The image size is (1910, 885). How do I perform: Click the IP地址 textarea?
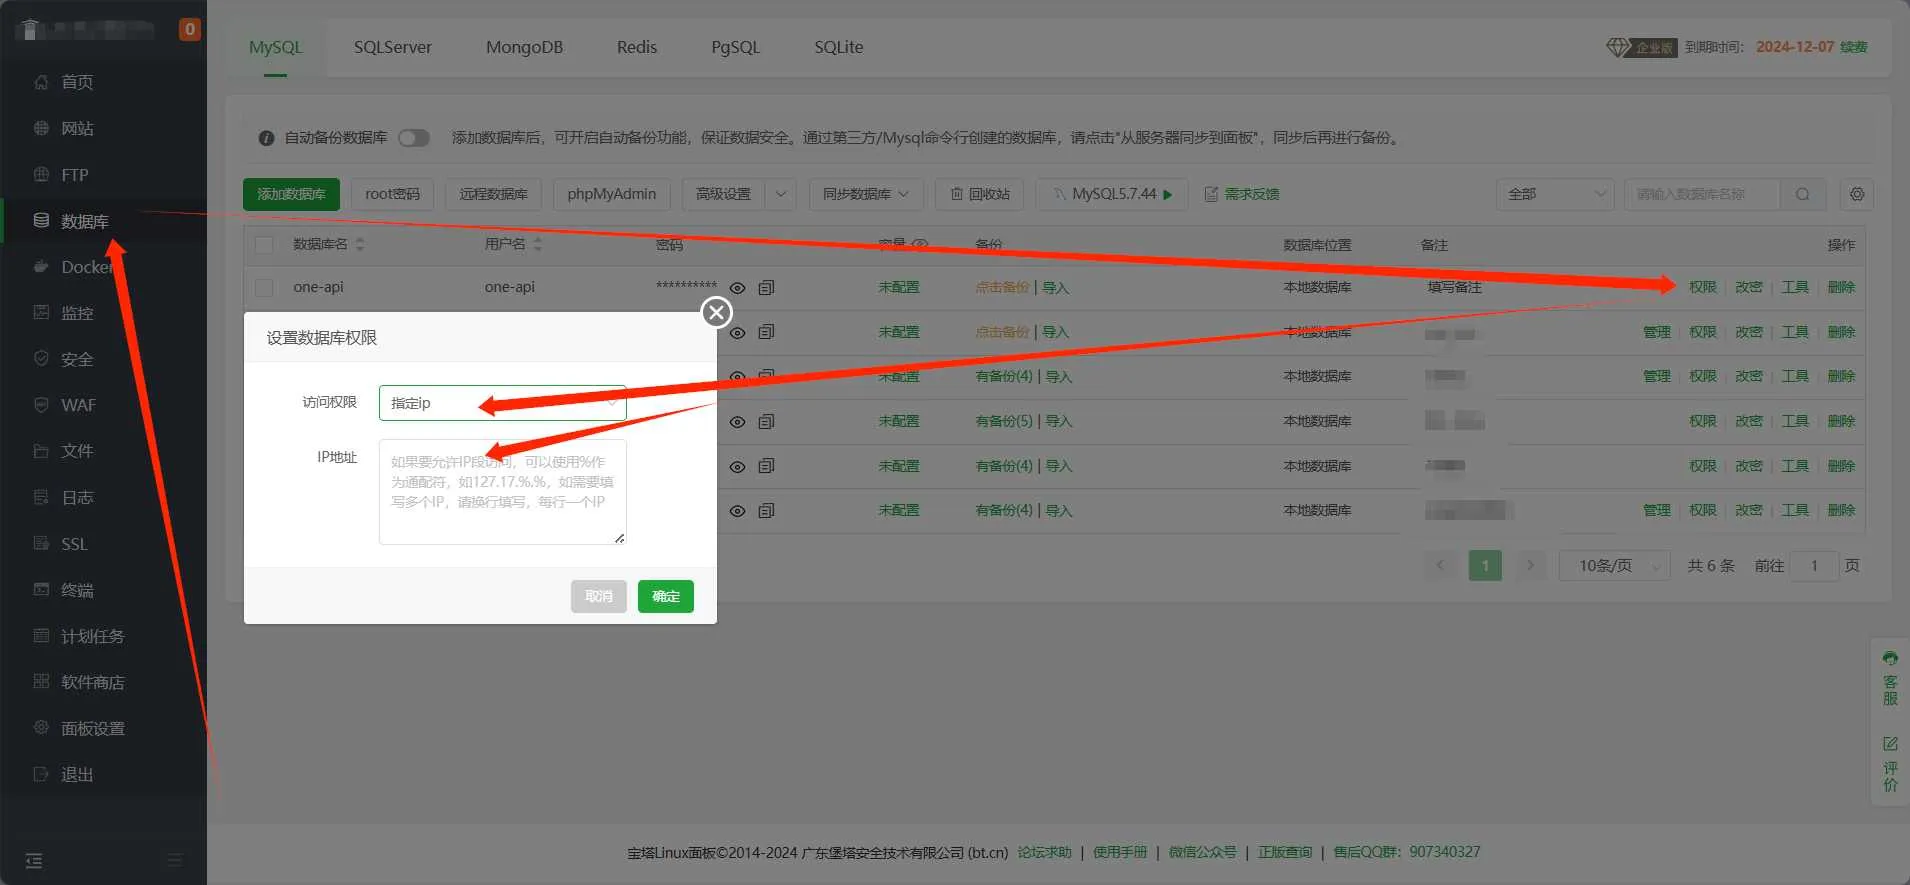pyautogui.click(x=502, y=492)
